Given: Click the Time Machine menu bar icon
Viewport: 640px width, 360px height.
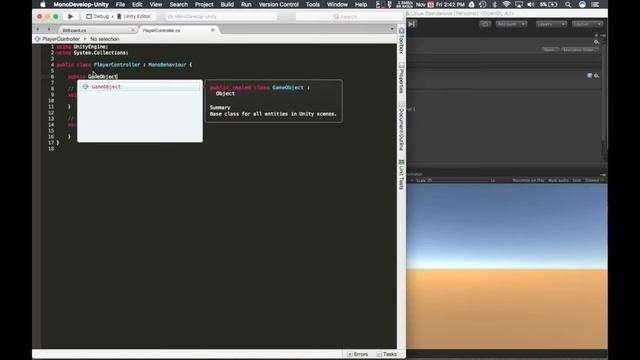Looking at the screenshot, I should pos(483,4).
